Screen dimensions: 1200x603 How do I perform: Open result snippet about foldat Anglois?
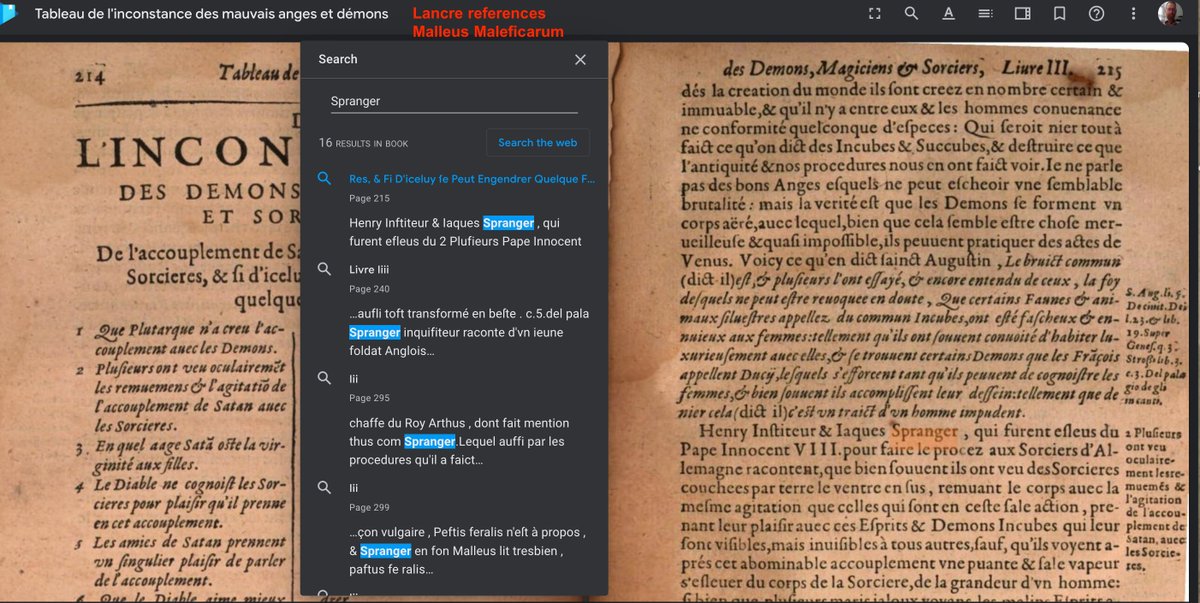pyautogui.click(x=469, y=332)
